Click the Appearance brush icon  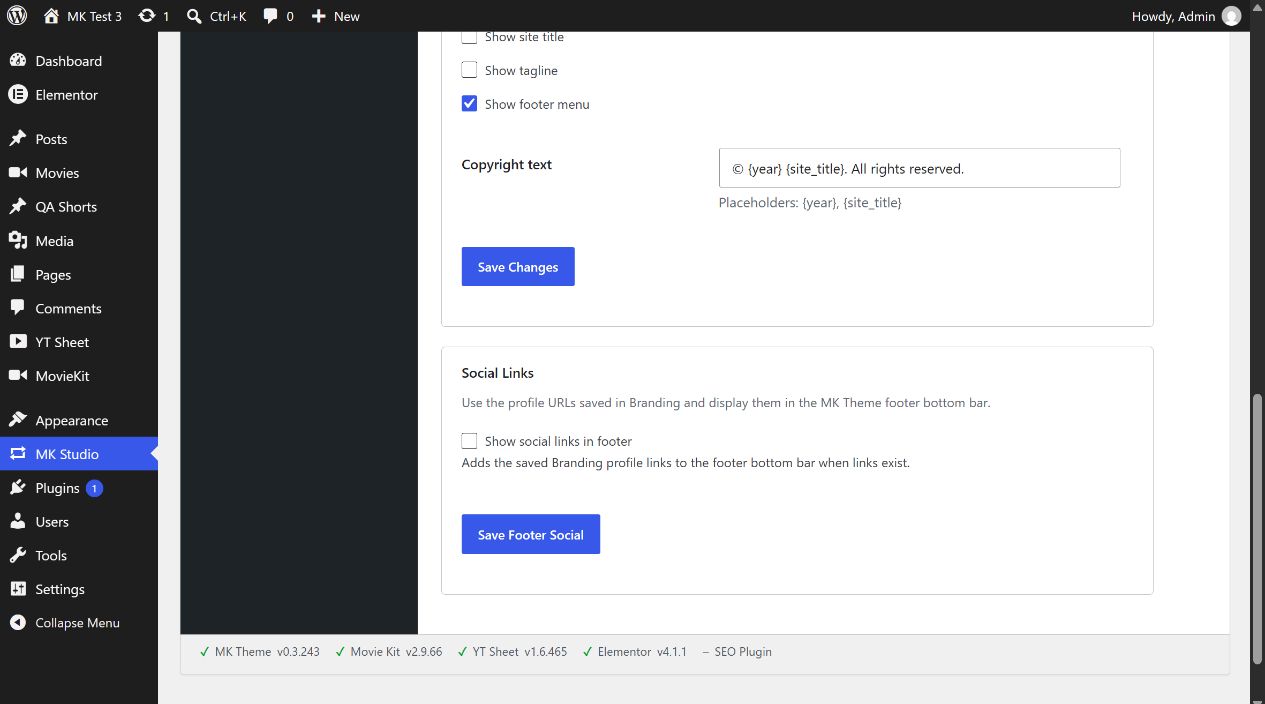[x=17, y=420]
